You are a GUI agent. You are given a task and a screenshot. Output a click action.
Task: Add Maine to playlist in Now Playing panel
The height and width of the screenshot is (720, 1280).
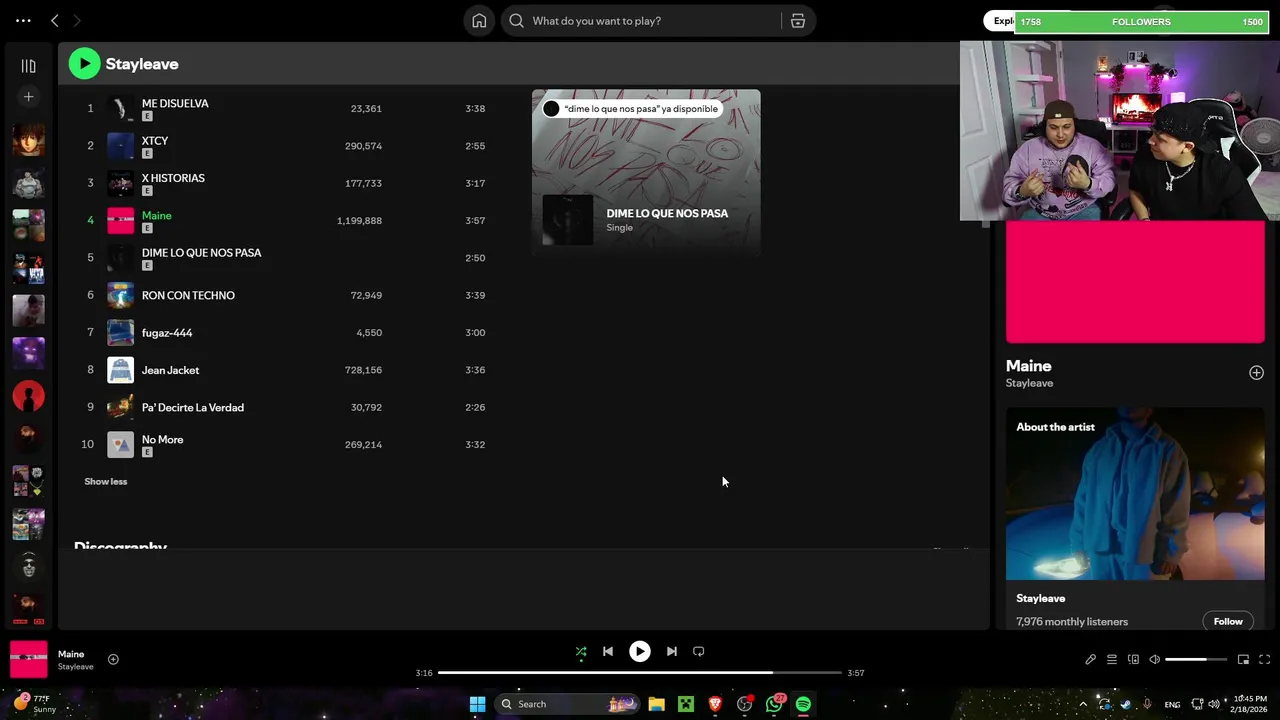coord(1256,373)
